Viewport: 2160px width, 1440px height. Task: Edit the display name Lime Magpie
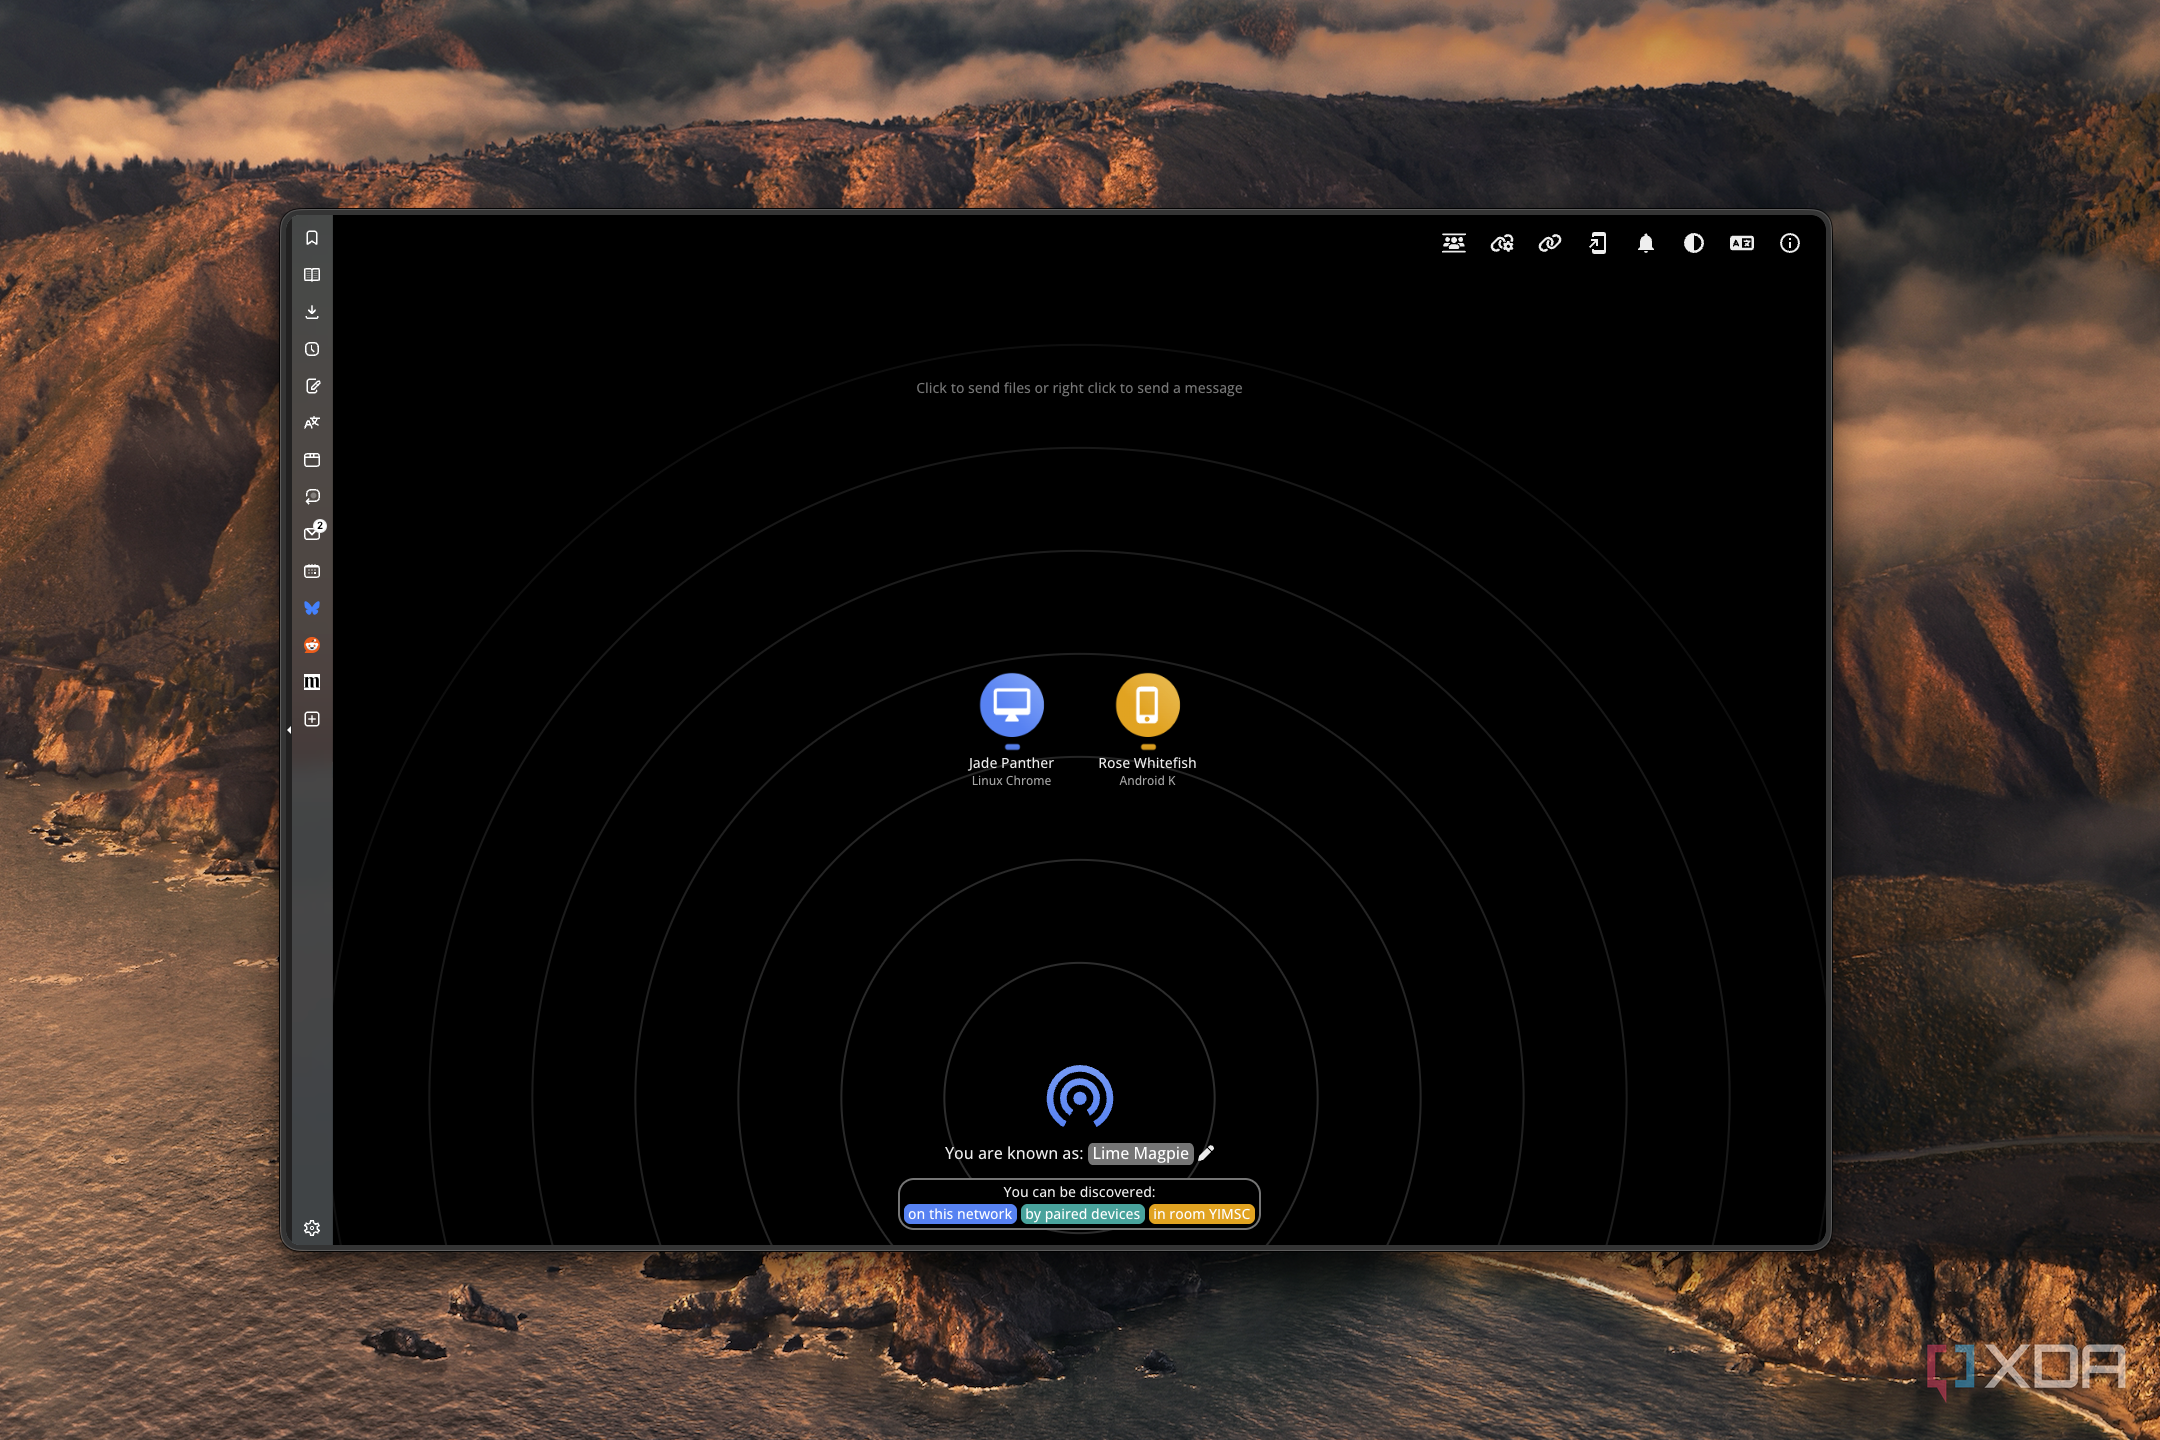[x=1141, y=1153]
